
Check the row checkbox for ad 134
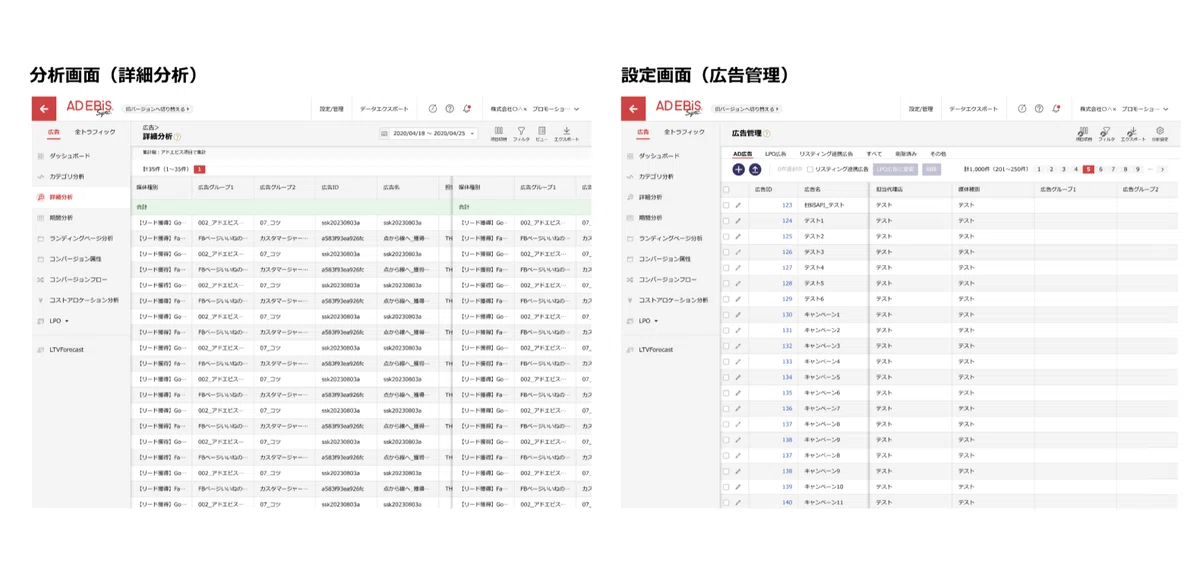(726, 377)
